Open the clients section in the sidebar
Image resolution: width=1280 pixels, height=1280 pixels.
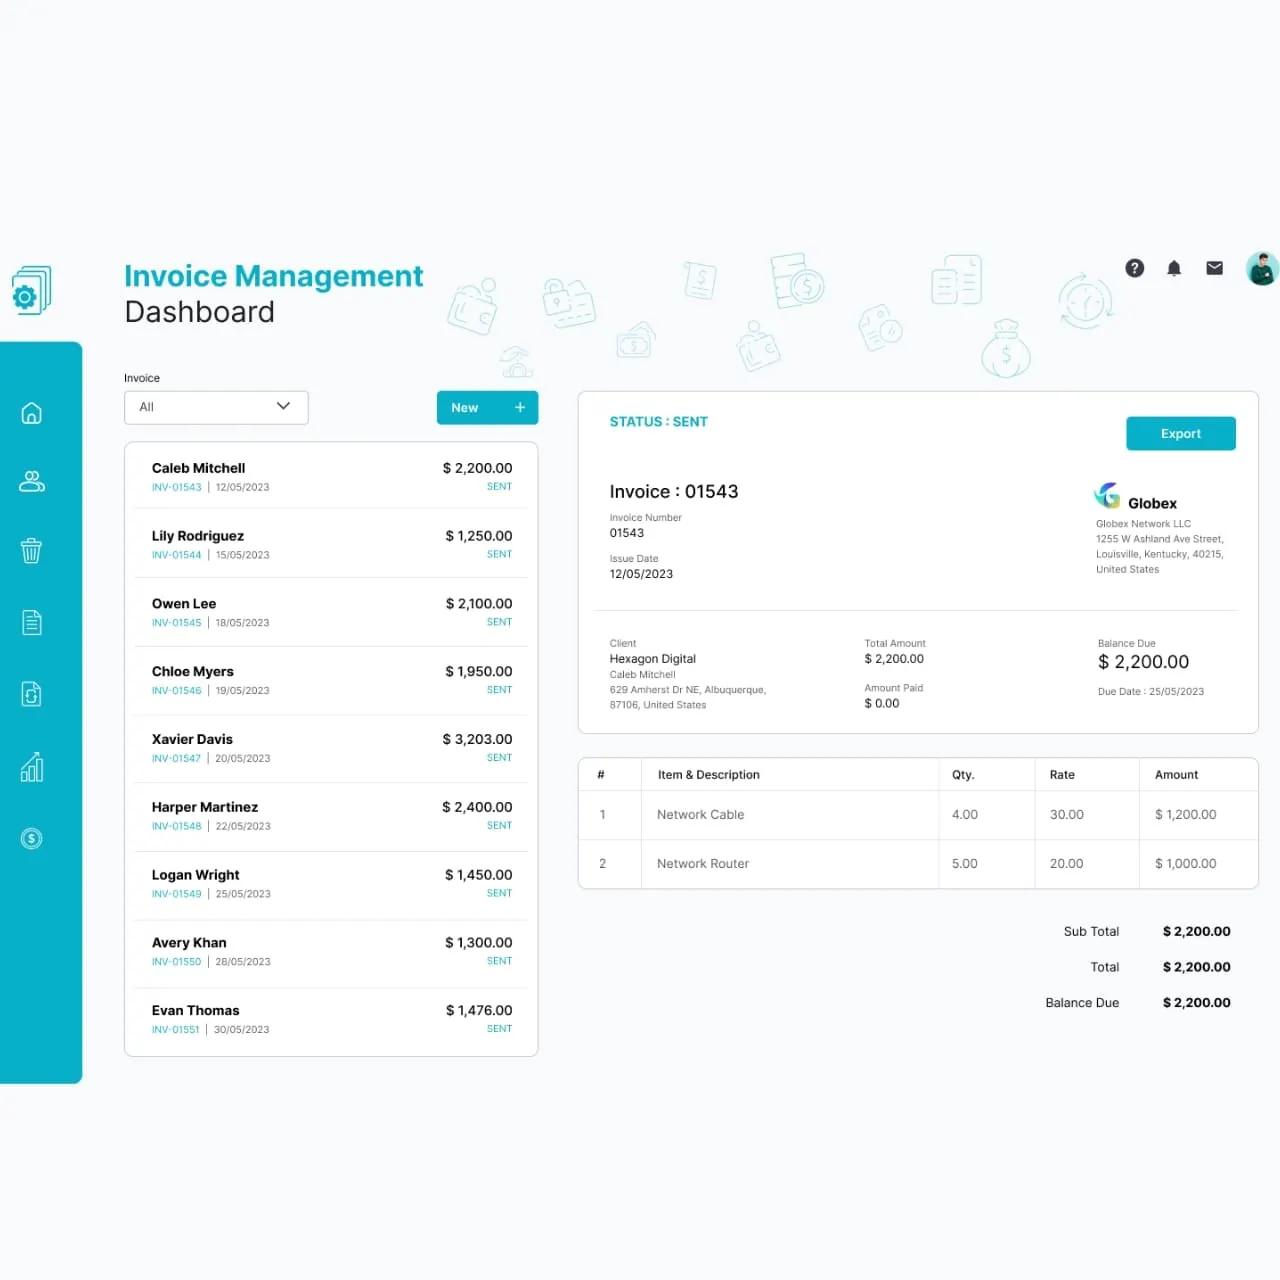pyautogui.click(x=31, y=481)
